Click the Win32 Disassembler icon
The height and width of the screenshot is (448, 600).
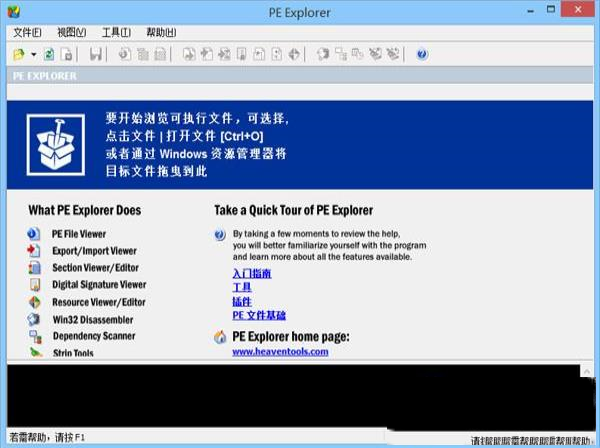(x=34, y=319)
